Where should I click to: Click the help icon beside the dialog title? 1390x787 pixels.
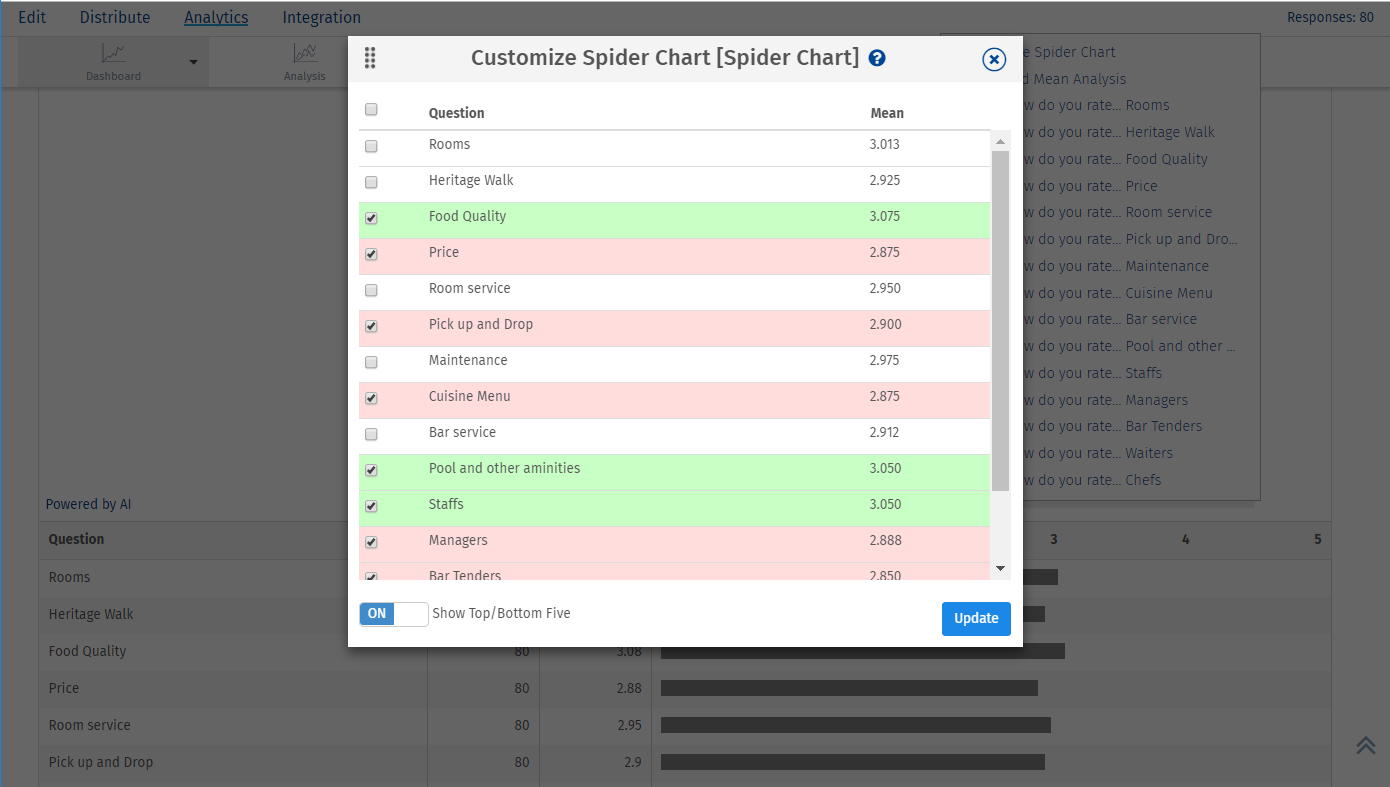click(877, 58)
